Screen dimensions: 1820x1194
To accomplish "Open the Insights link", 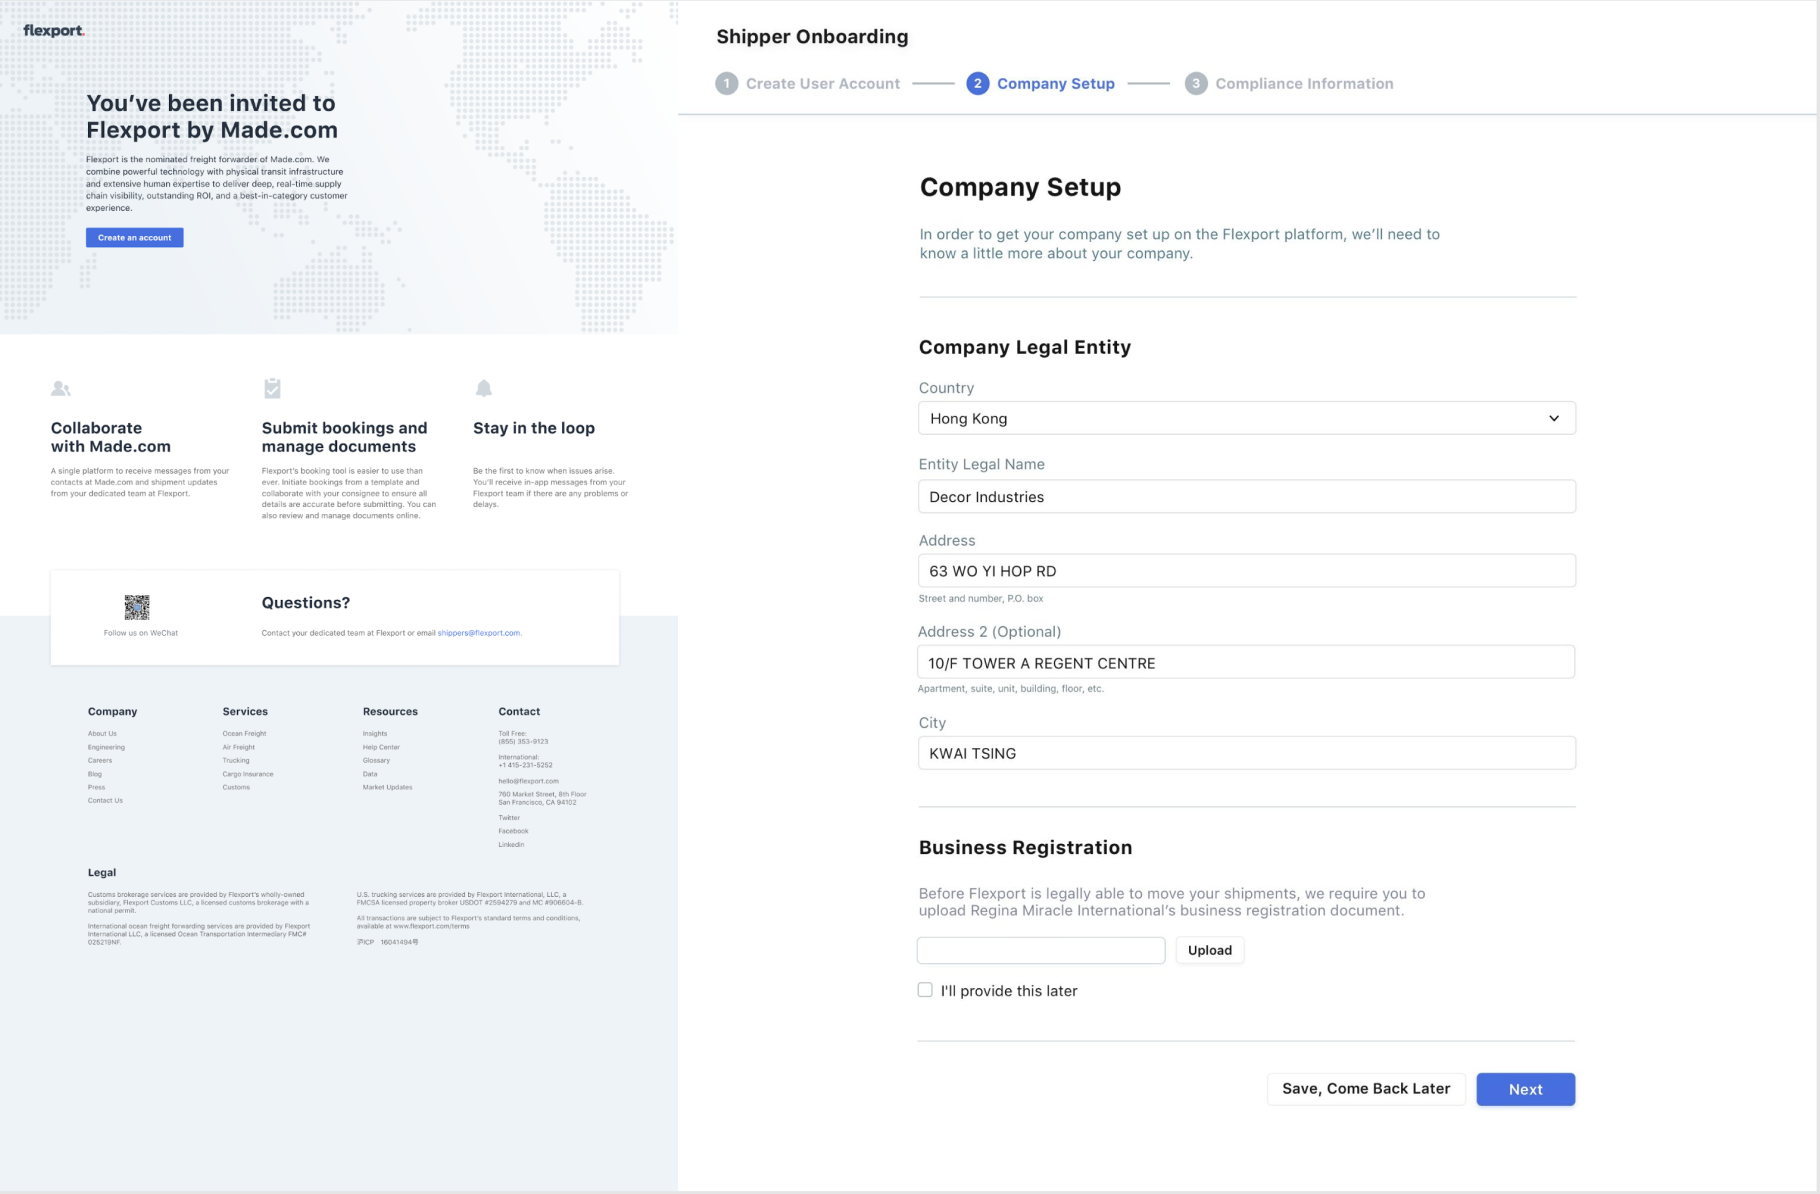I will click(x=375, y=734).
